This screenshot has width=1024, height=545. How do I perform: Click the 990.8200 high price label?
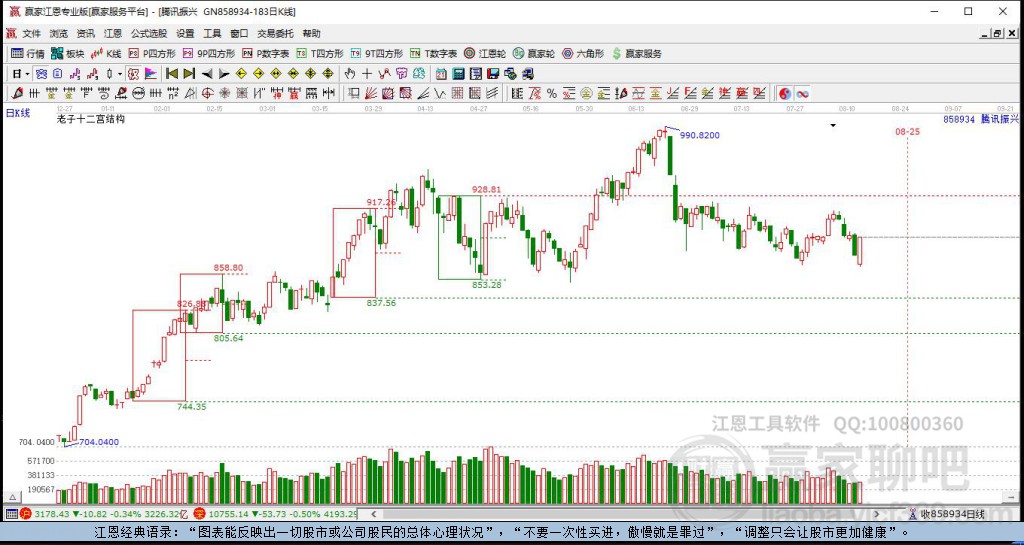tap(700, 135)
